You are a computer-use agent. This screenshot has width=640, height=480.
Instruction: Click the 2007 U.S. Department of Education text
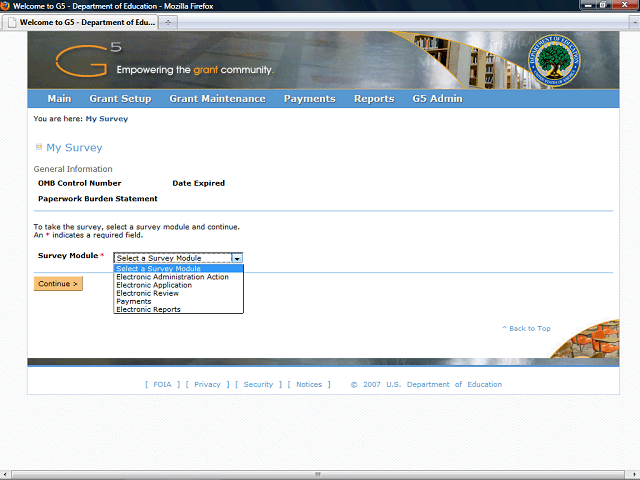[x=426, y=384]
